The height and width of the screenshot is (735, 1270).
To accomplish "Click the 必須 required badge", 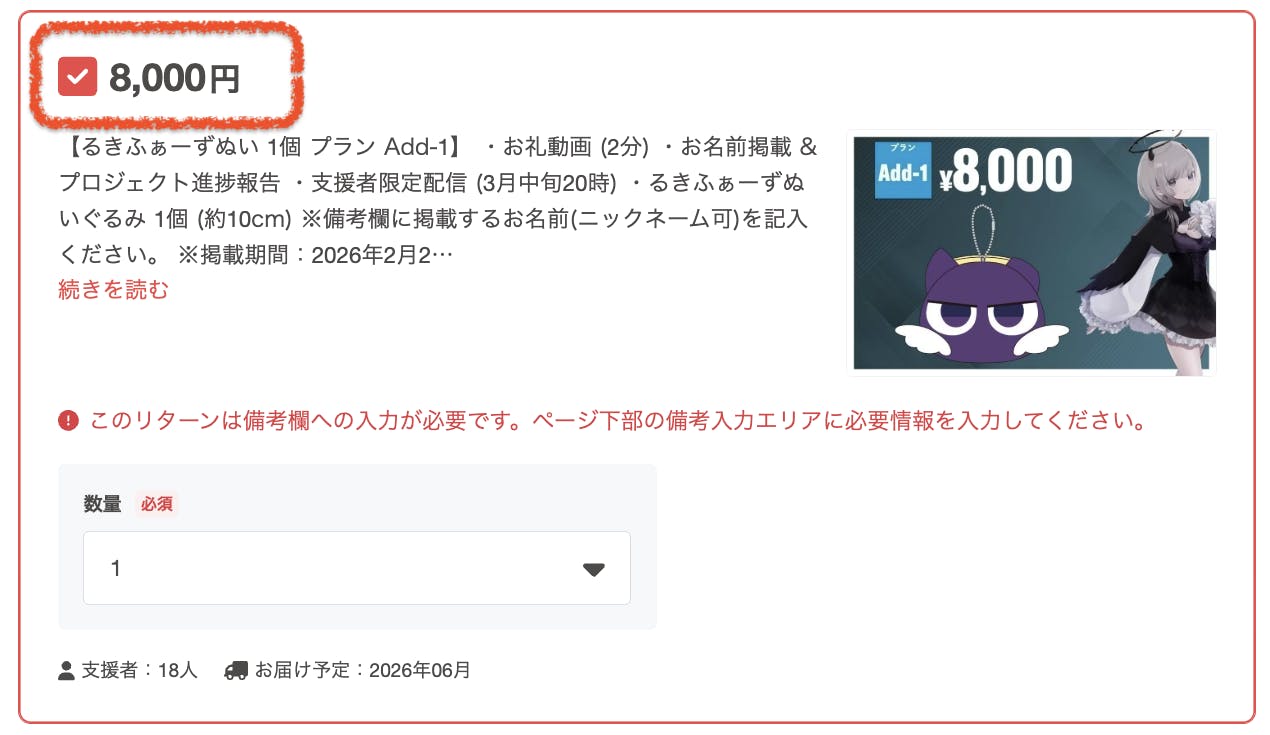I will [x=156, y=504].
